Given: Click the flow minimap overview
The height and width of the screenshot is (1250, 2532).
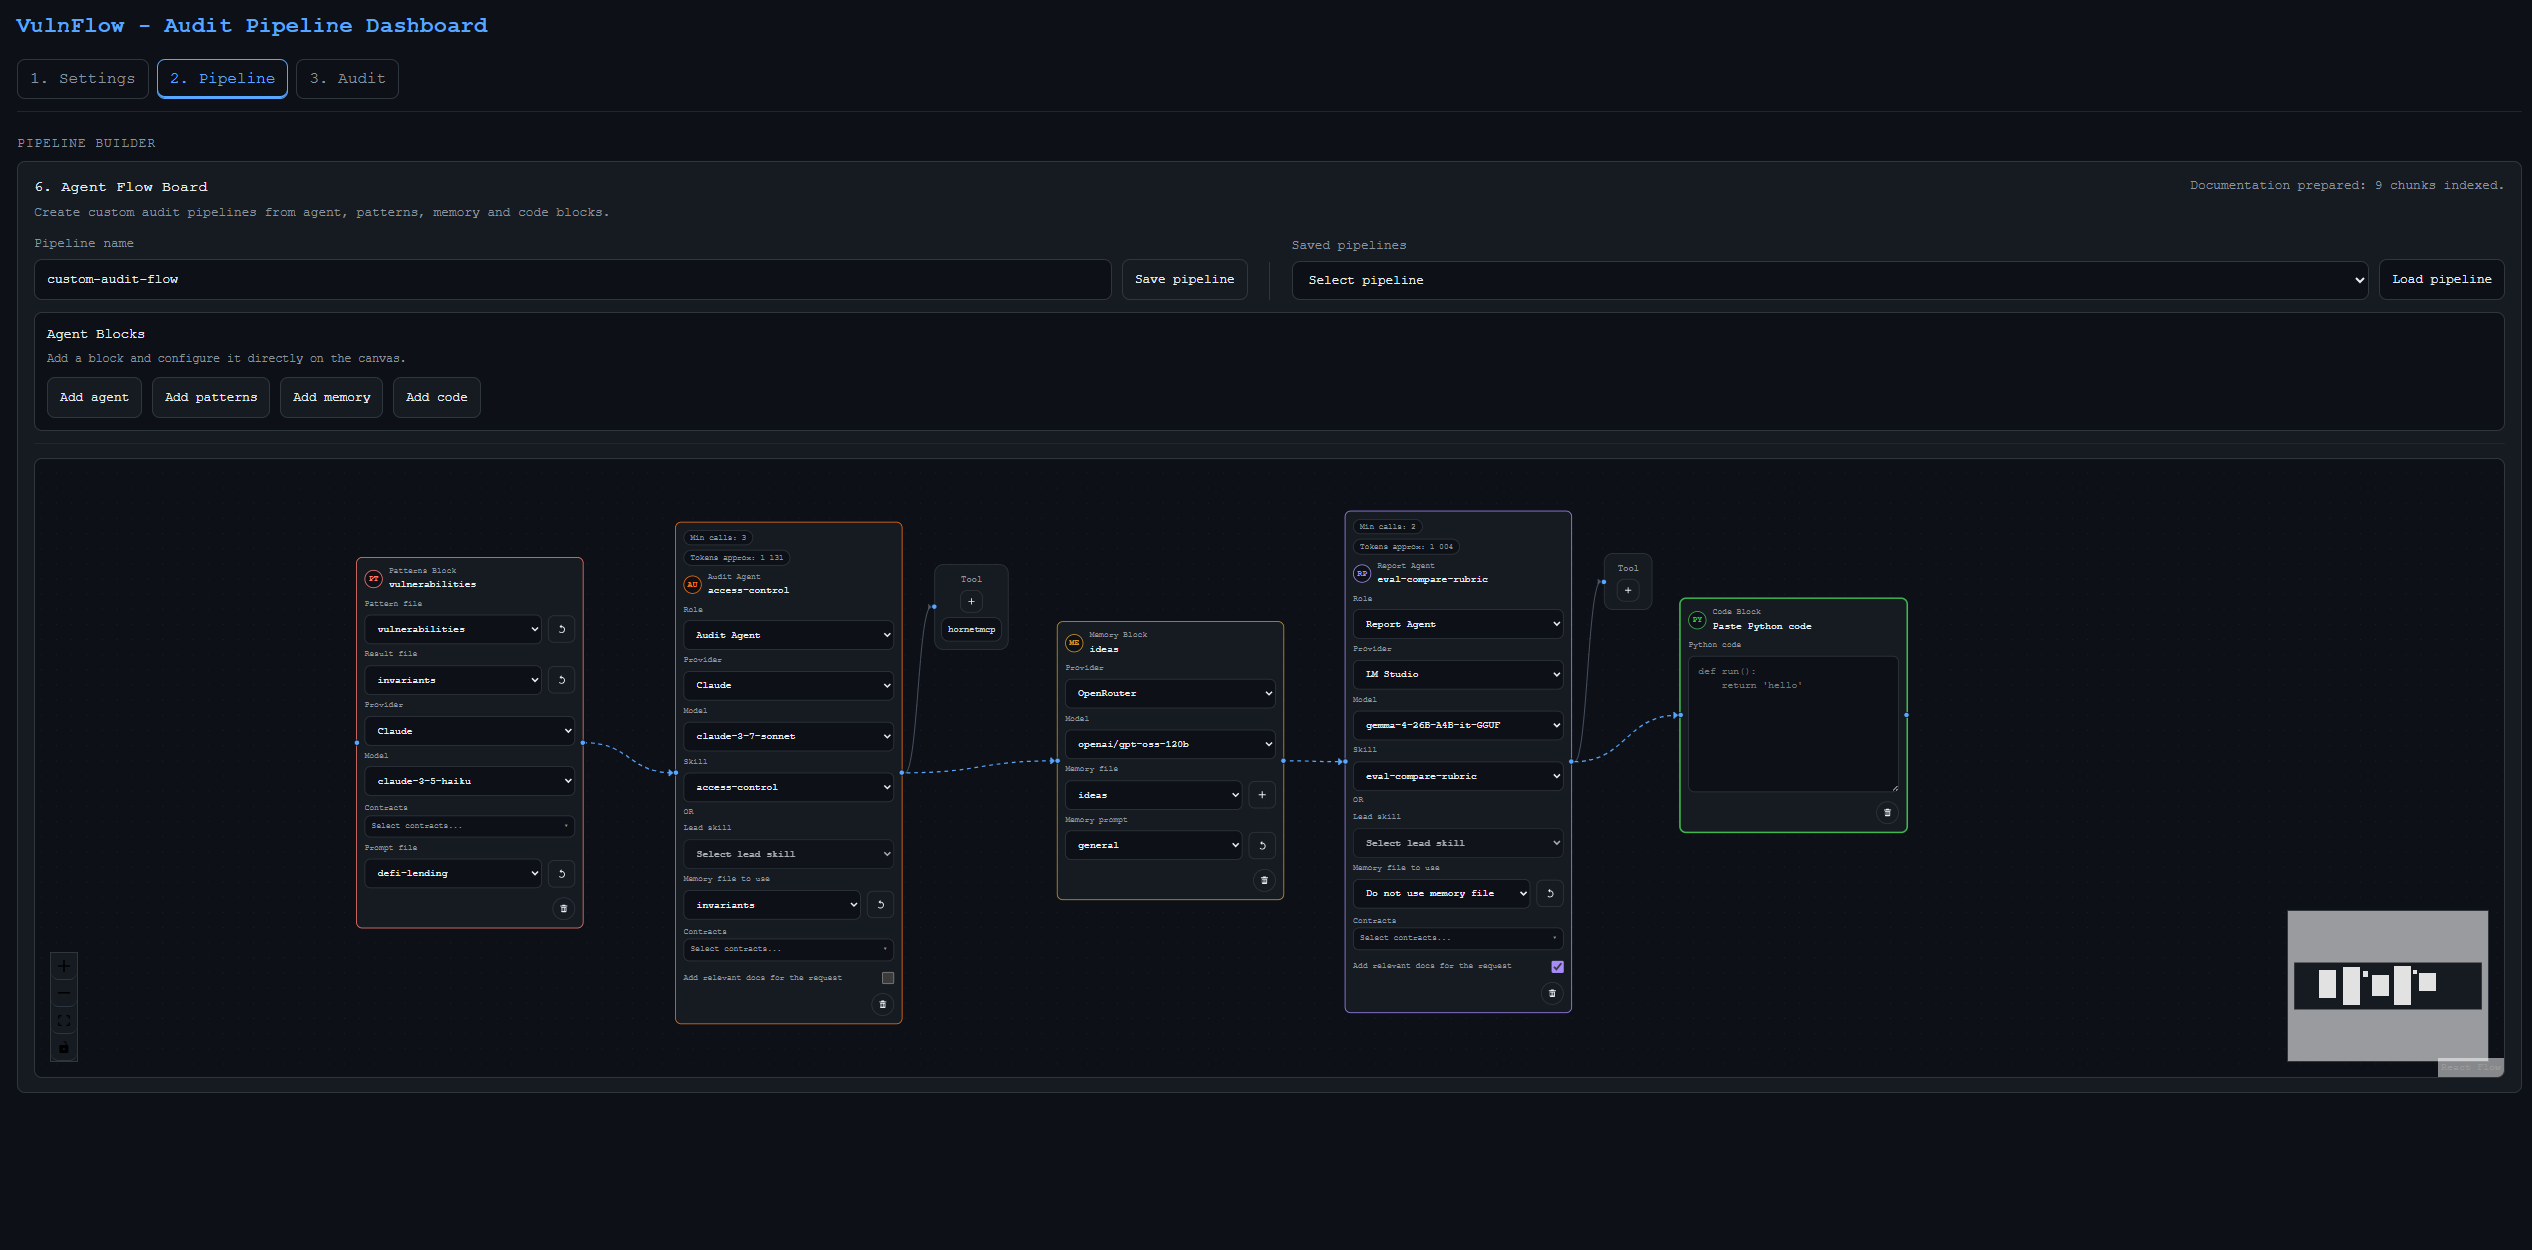Looking at the screenshot, I should 2388,985.
